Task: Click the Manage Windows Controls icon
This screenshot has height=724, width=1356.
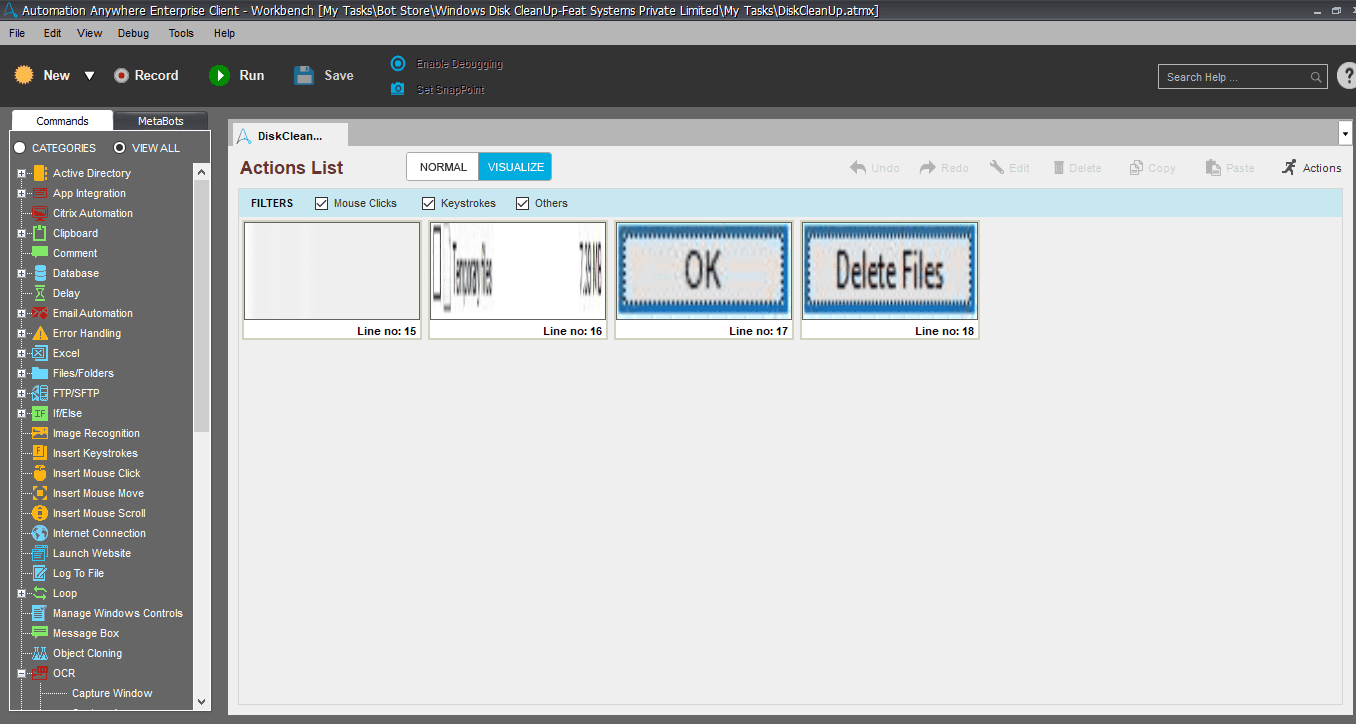Action: coord(40,613)
